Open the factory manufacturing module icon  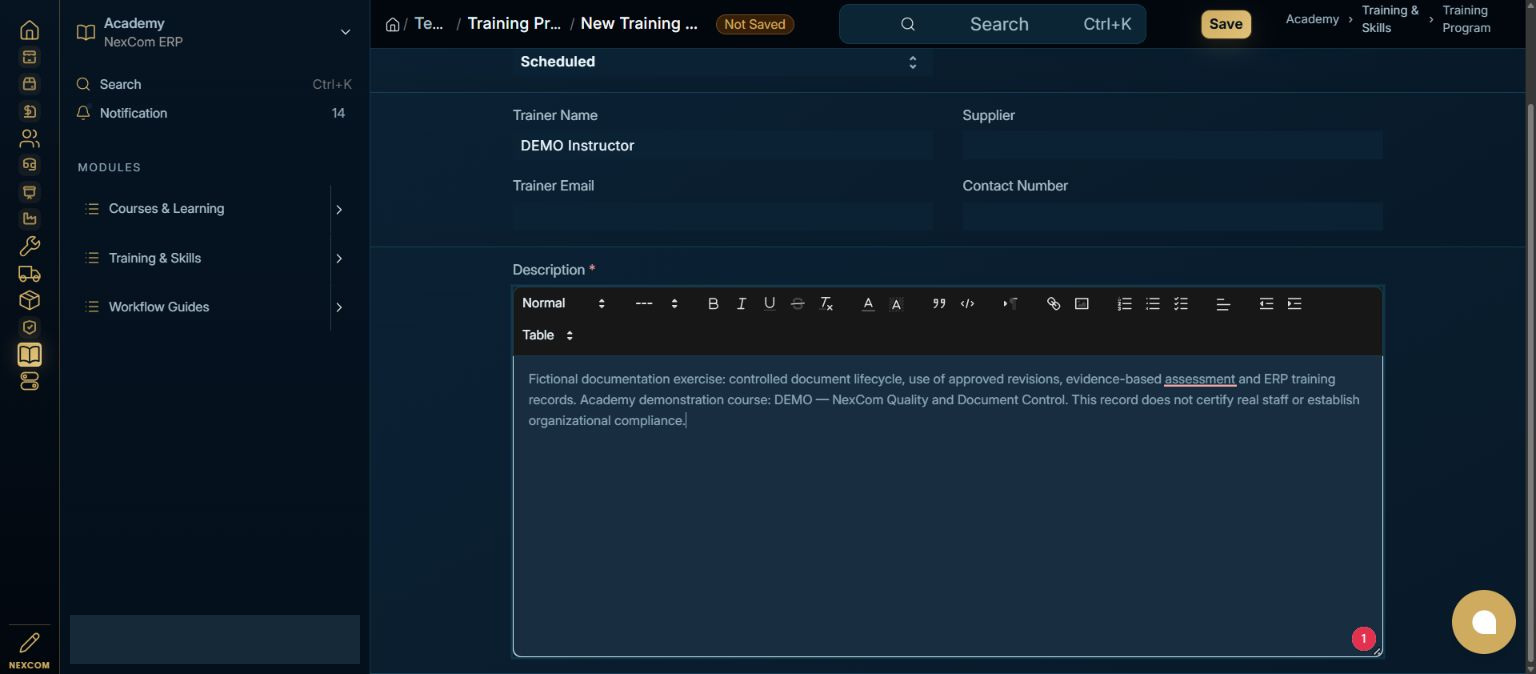(29, 219)
